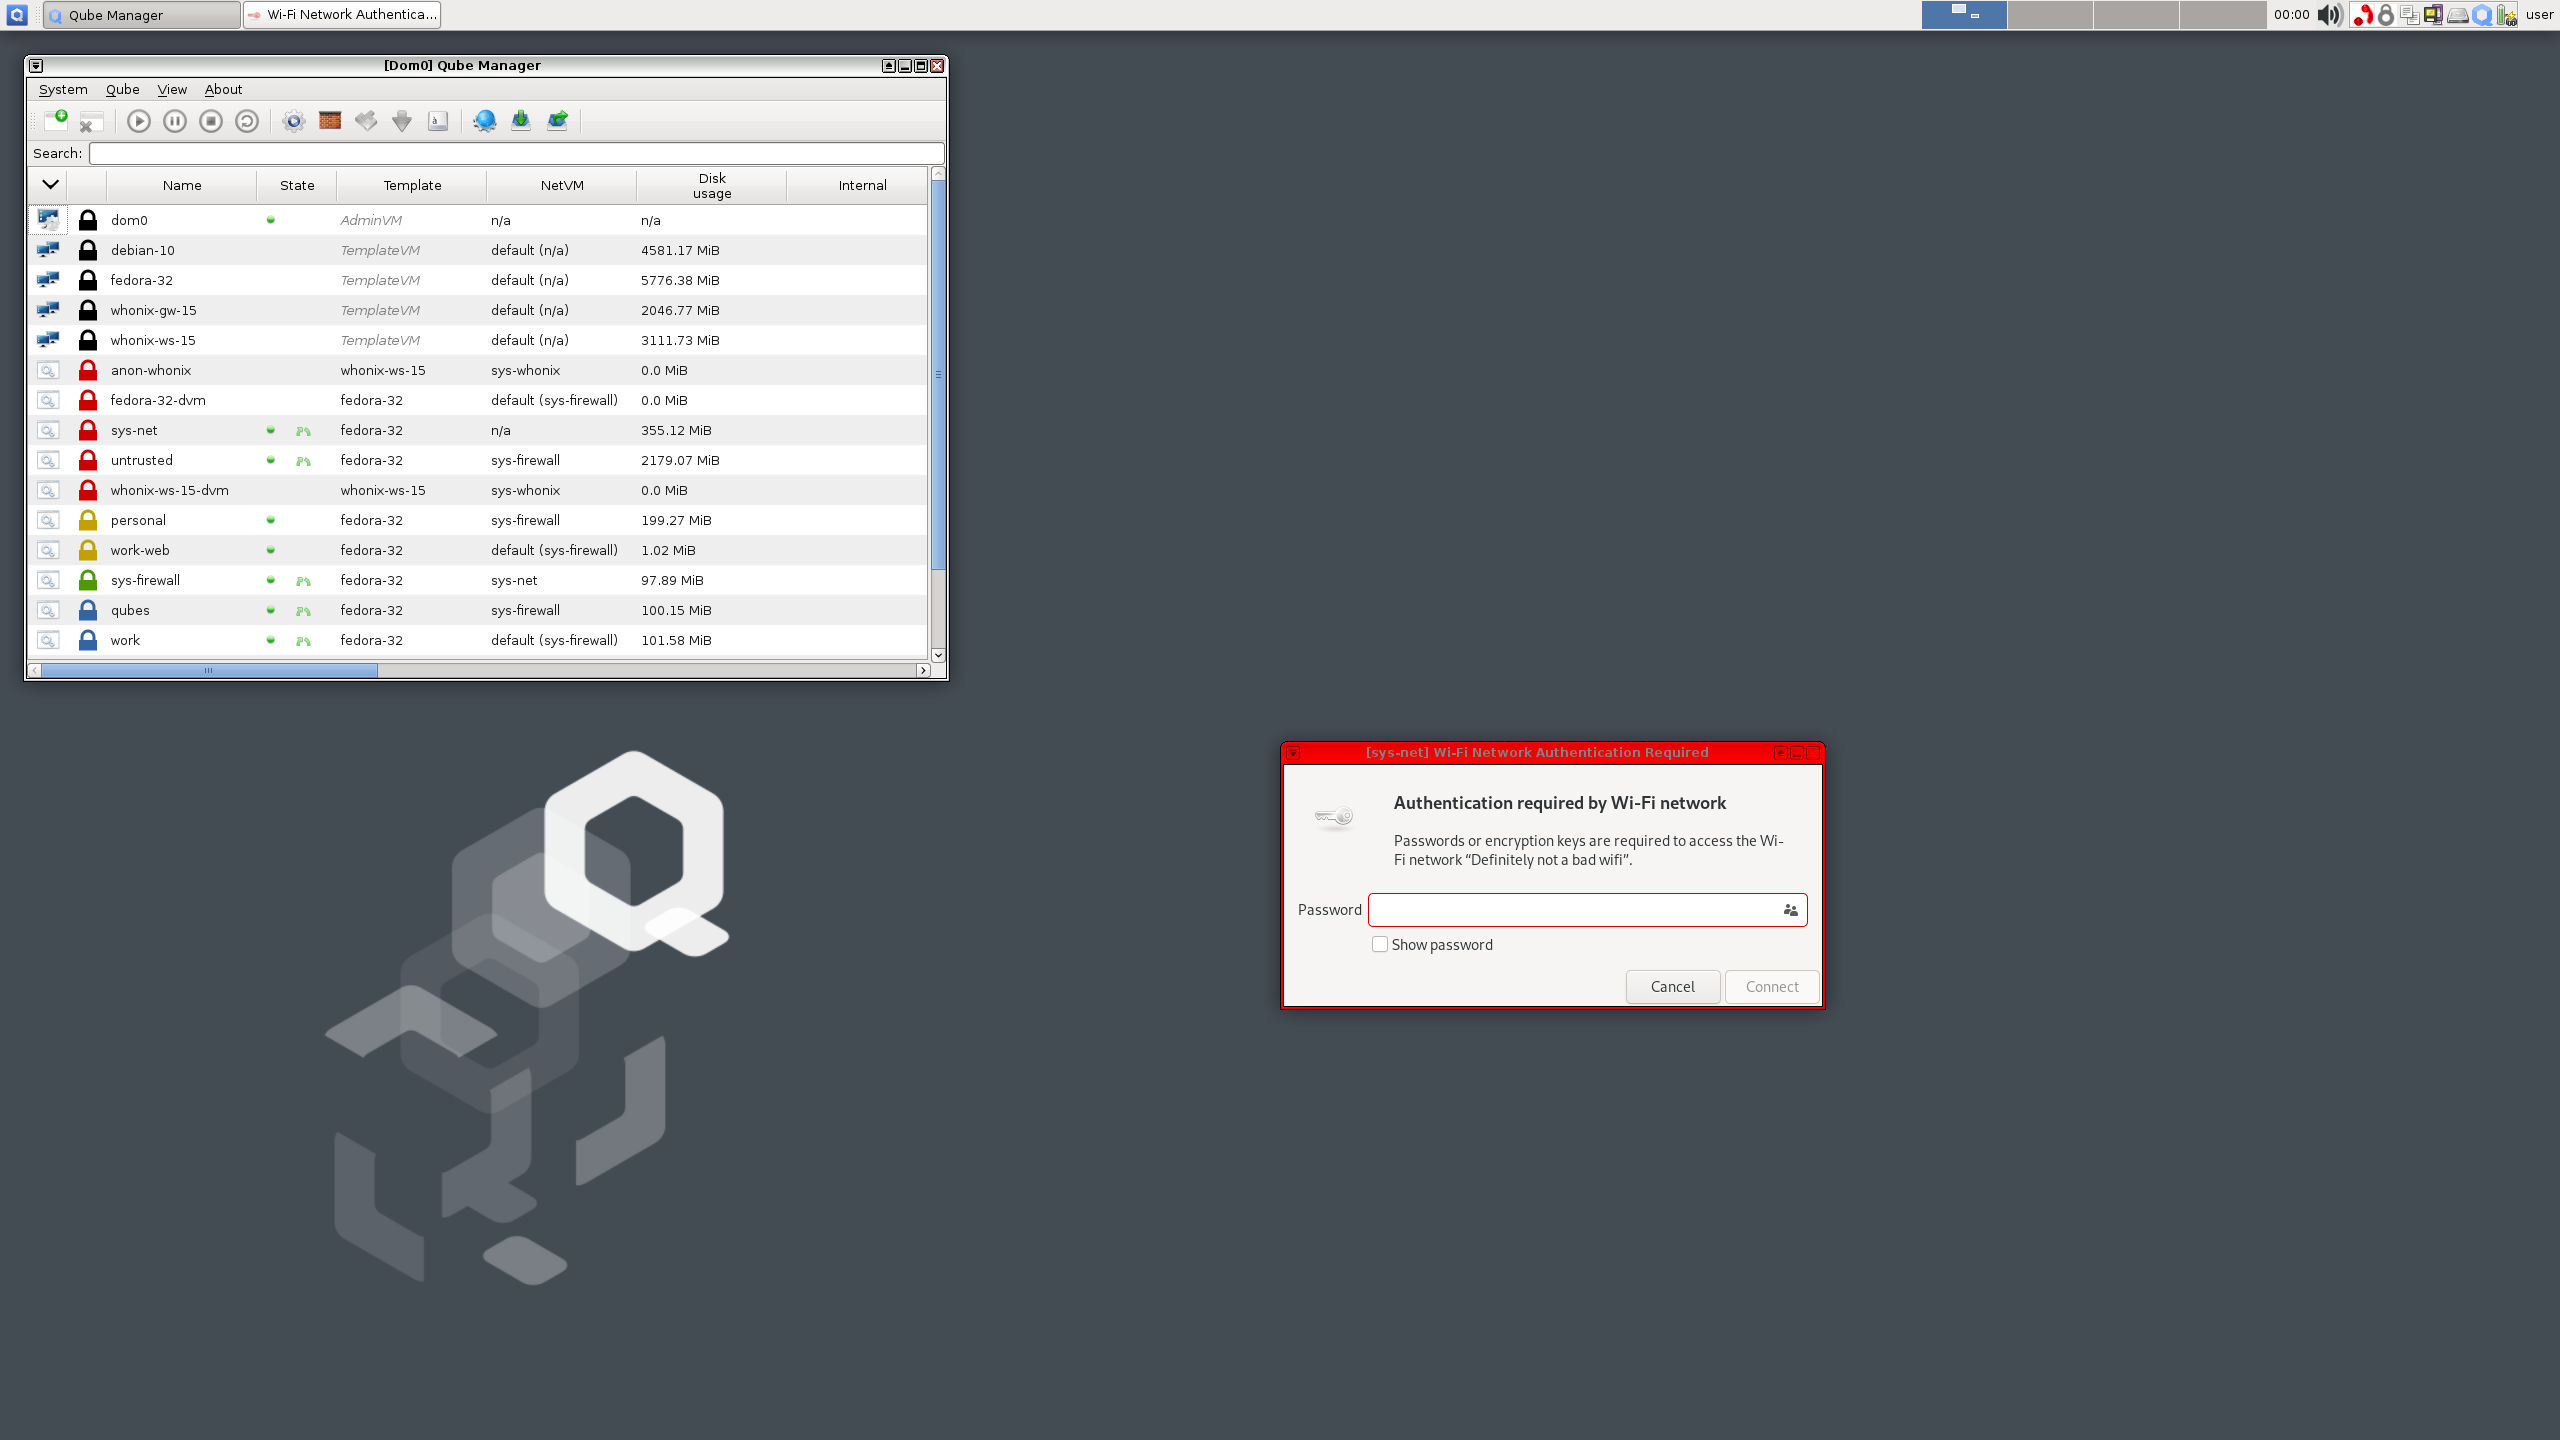Open the Qubes domains tray widget

(x=2481, y=14)
